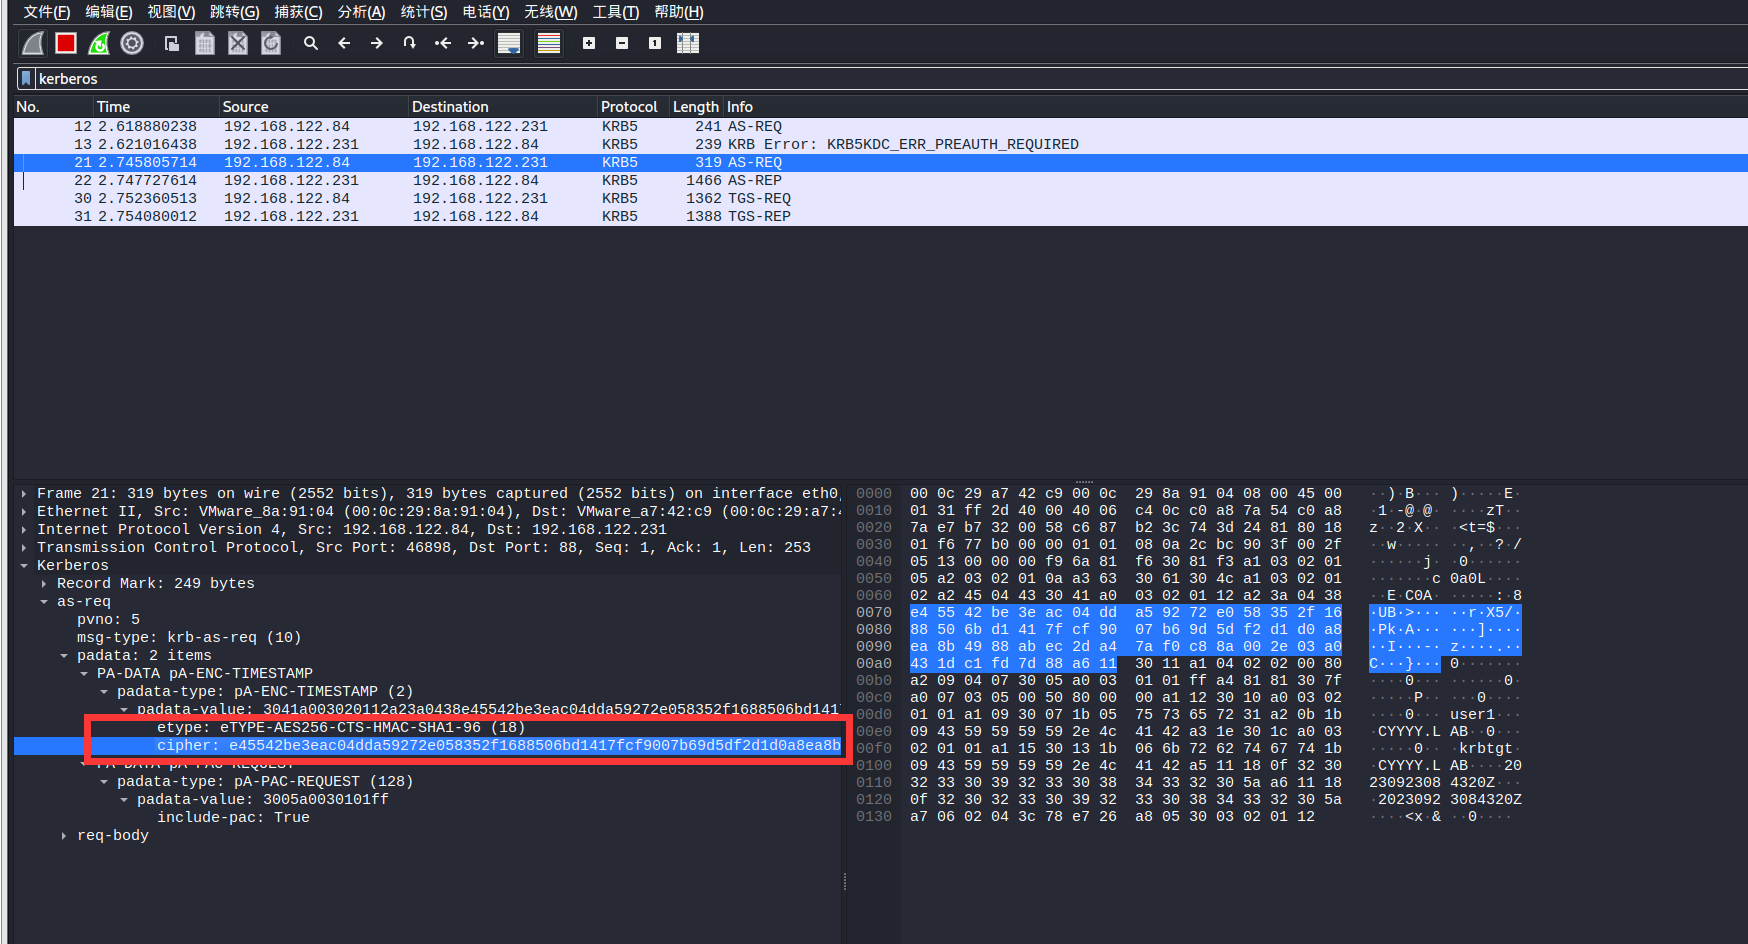Select packet 22 AS-REP row
Viewport: 1748px width, 944px height.
tap(880, 181)
